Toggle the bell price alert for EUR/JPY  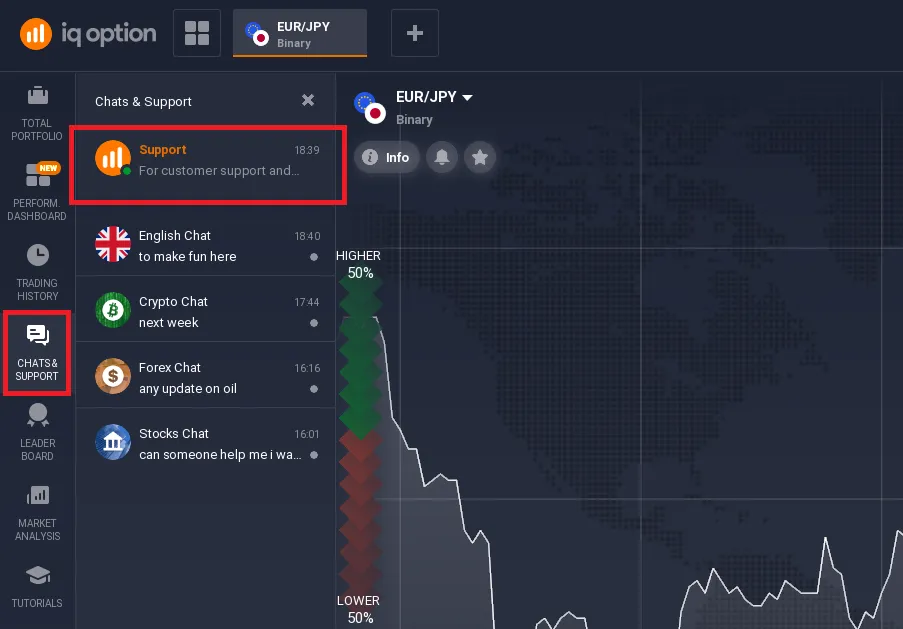[x=441, y=157]
